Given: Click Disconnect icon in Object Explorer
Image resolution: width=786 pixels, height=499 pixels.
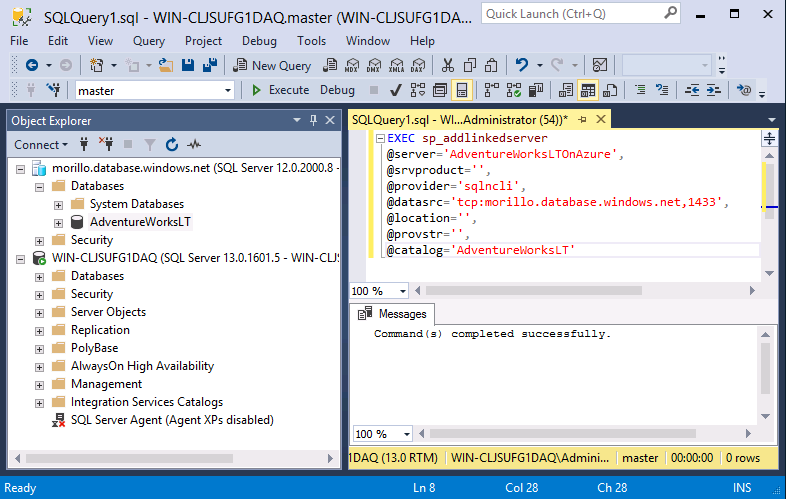Looking at the screenshot, I should (x=106, y=144).
